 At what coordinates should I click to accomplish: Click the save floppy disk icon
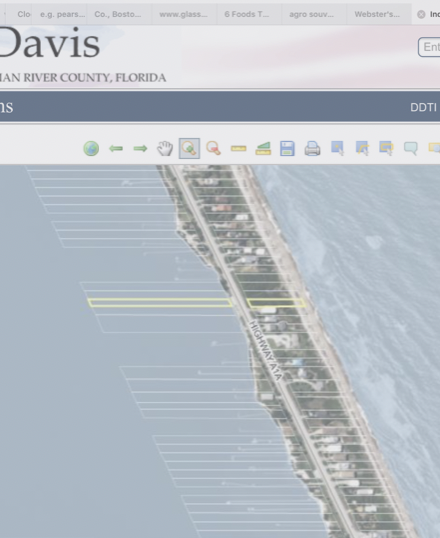[287, 149]
